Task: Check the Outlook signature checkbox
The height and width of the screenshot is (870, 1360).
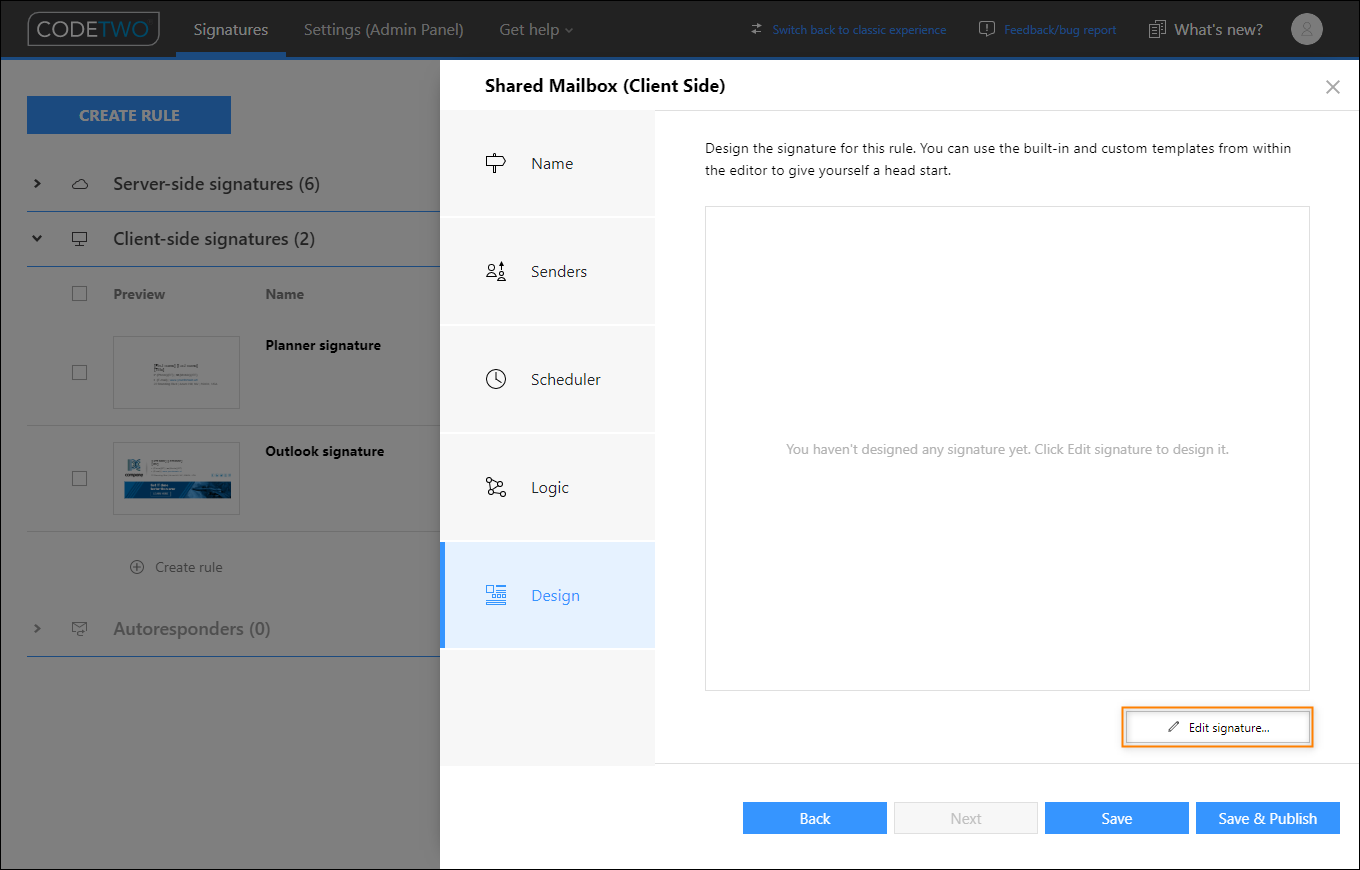Action: 80,478
